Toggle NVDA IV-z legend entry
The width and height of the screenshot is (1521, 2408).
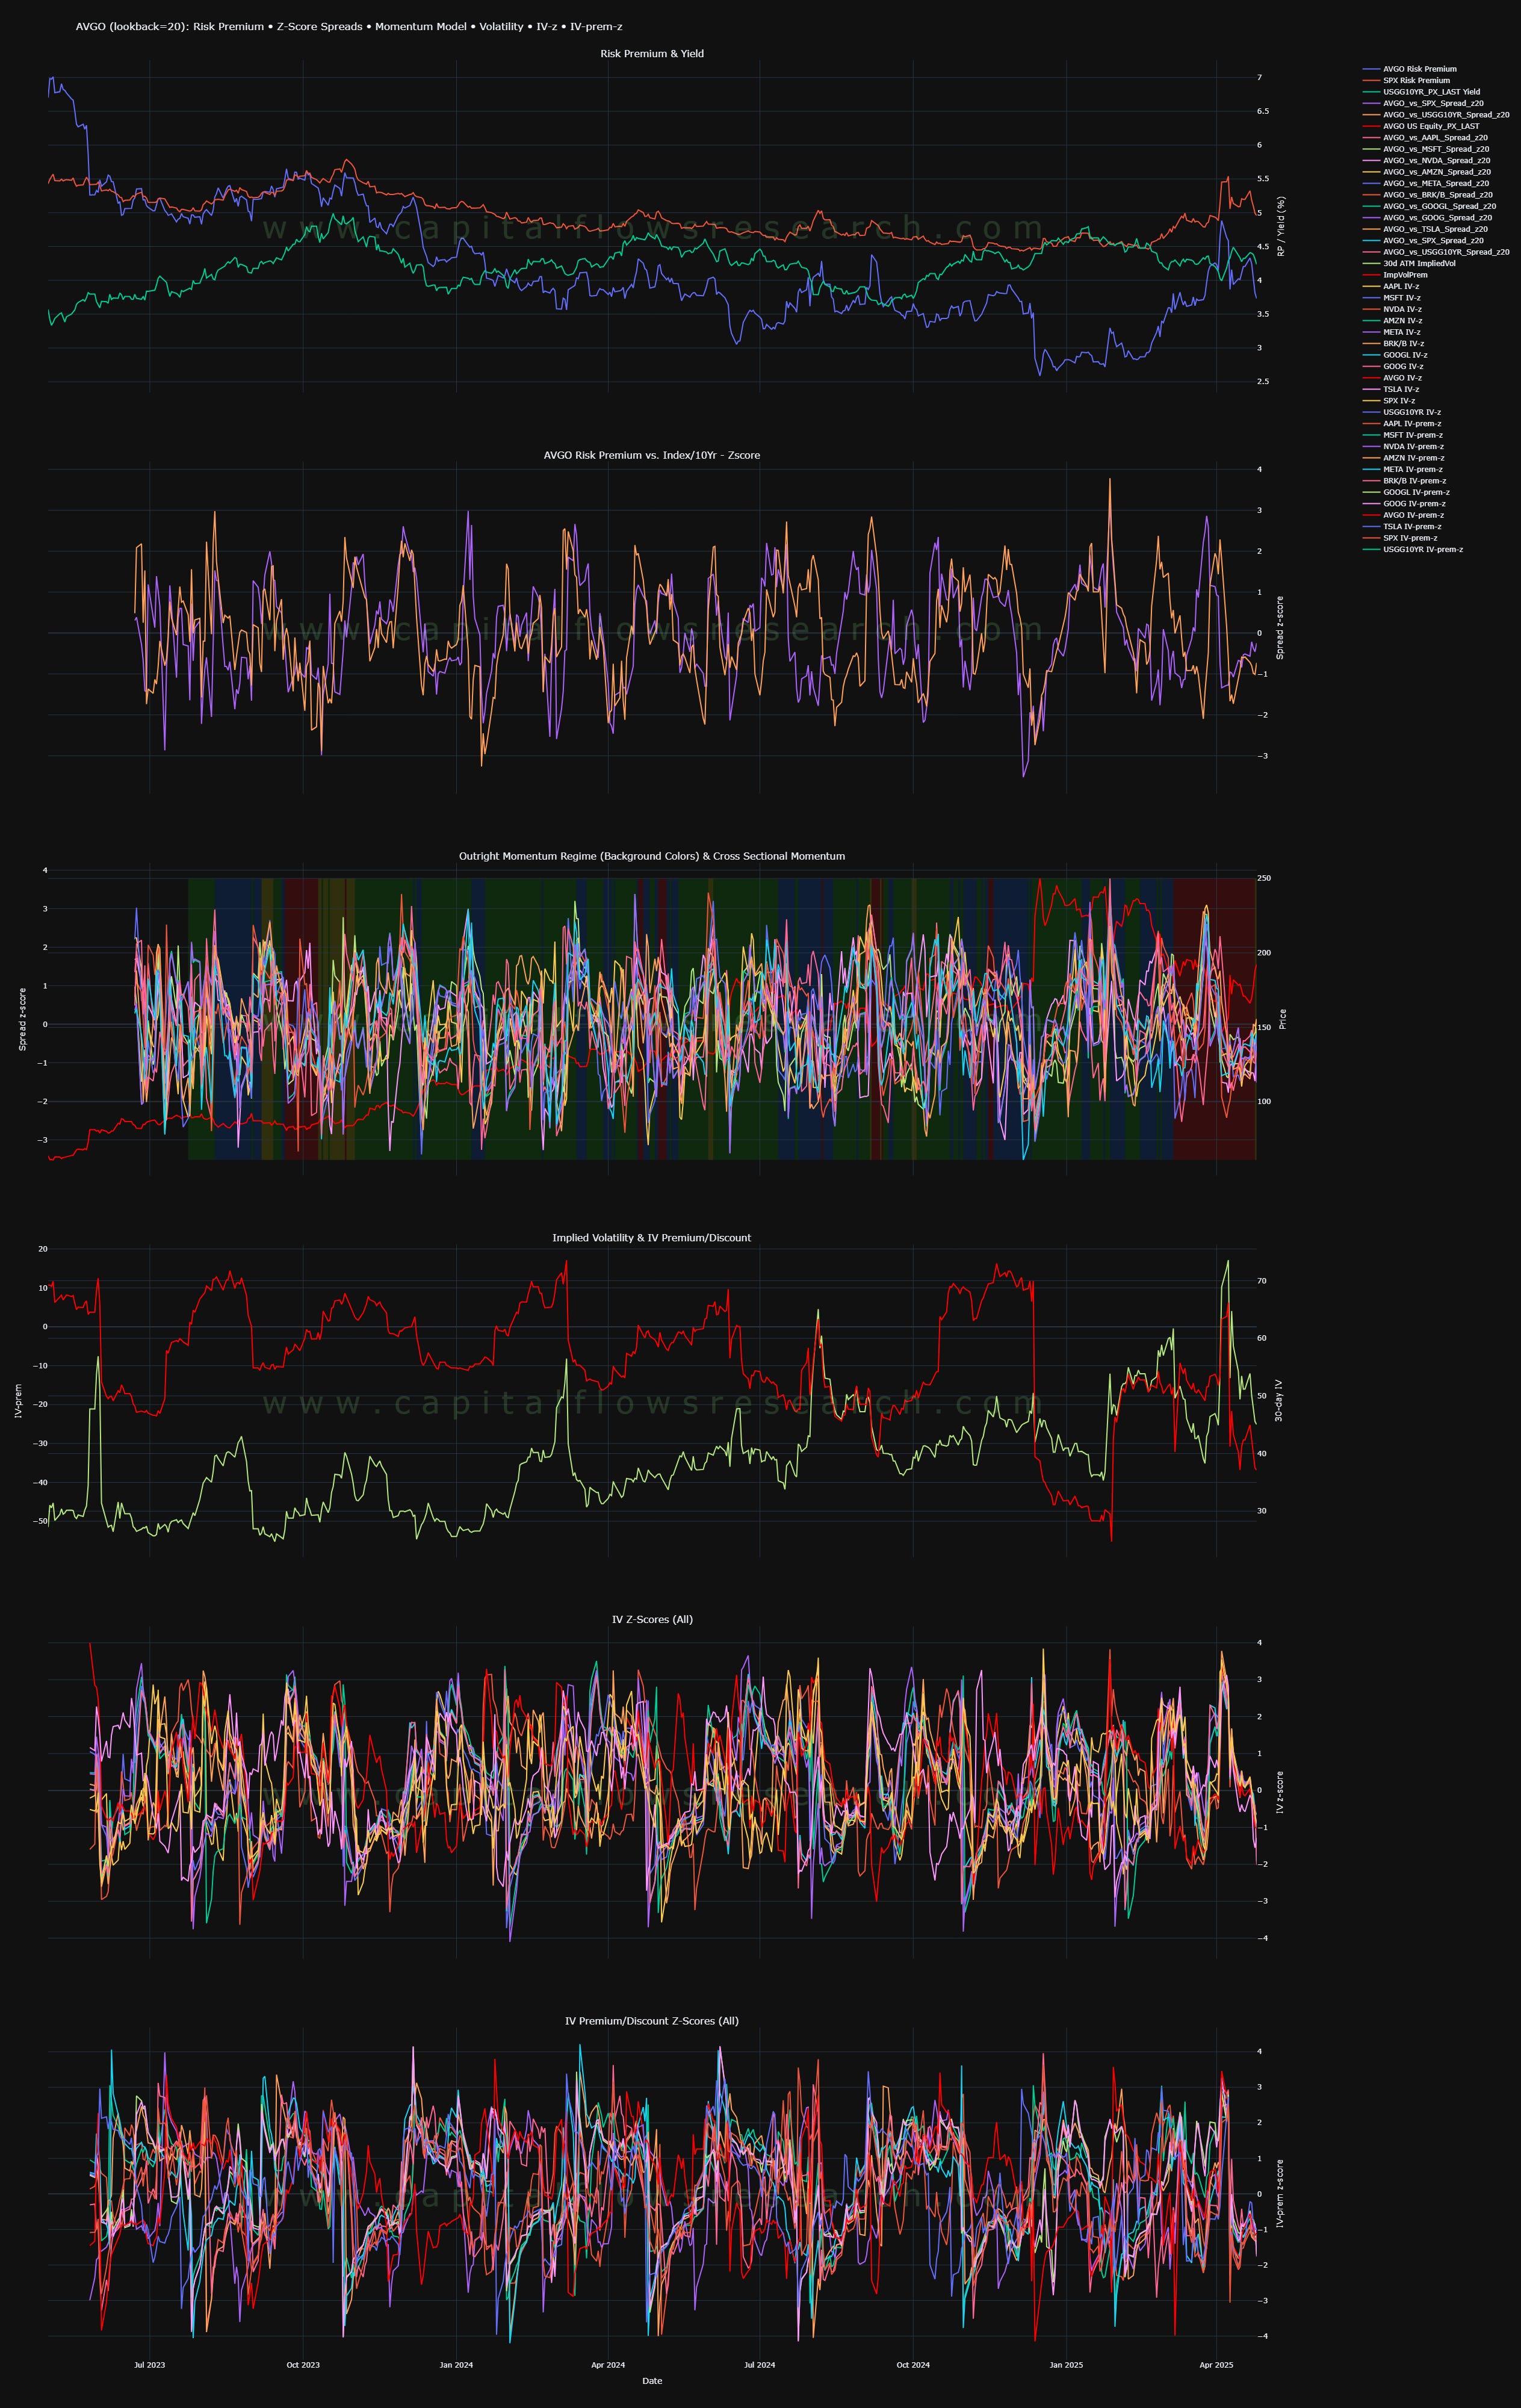tap(1391, 309)
